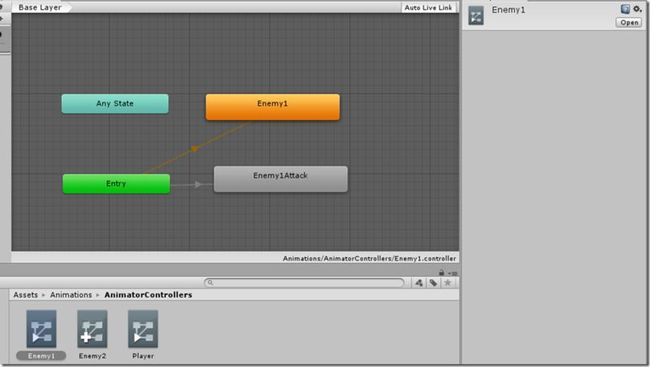This screenshot has width=650, height=367.
Task: Click the AnimatorControllers breadcrumb
Action: [x=148, y=295]
